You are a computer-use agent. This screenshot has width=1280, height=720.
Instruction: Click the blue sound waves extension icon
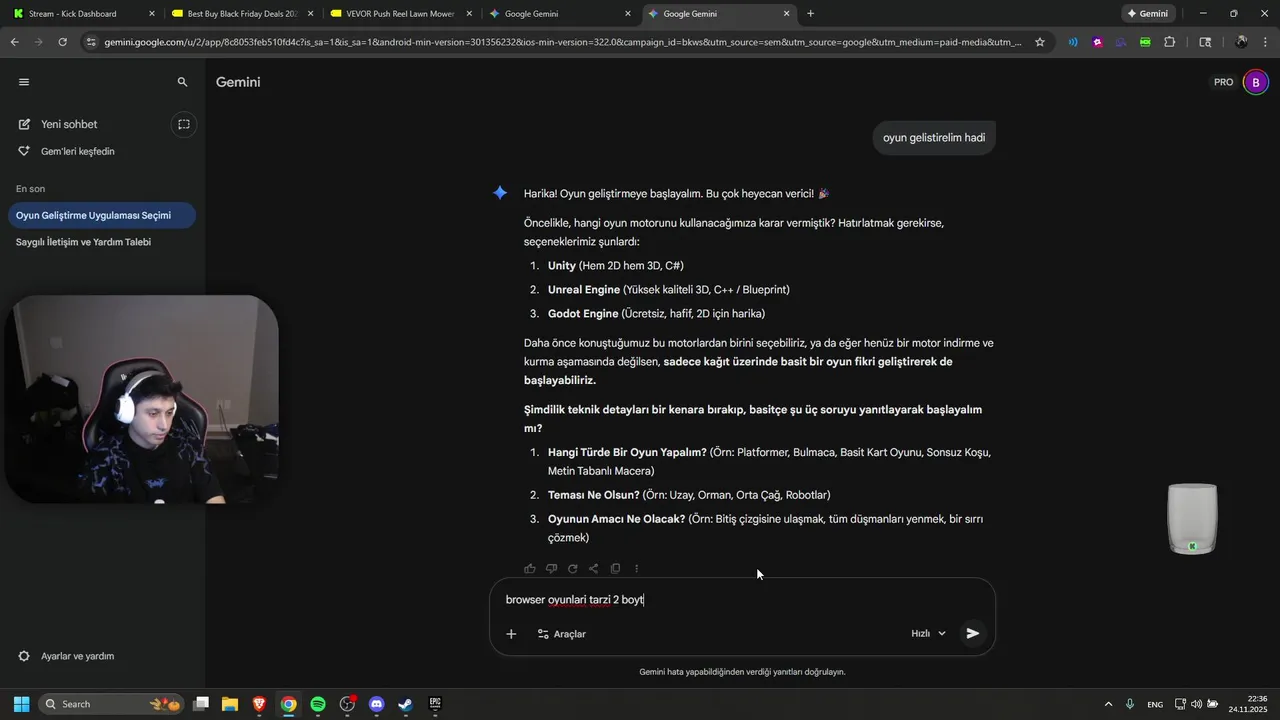coord(1073,42)
